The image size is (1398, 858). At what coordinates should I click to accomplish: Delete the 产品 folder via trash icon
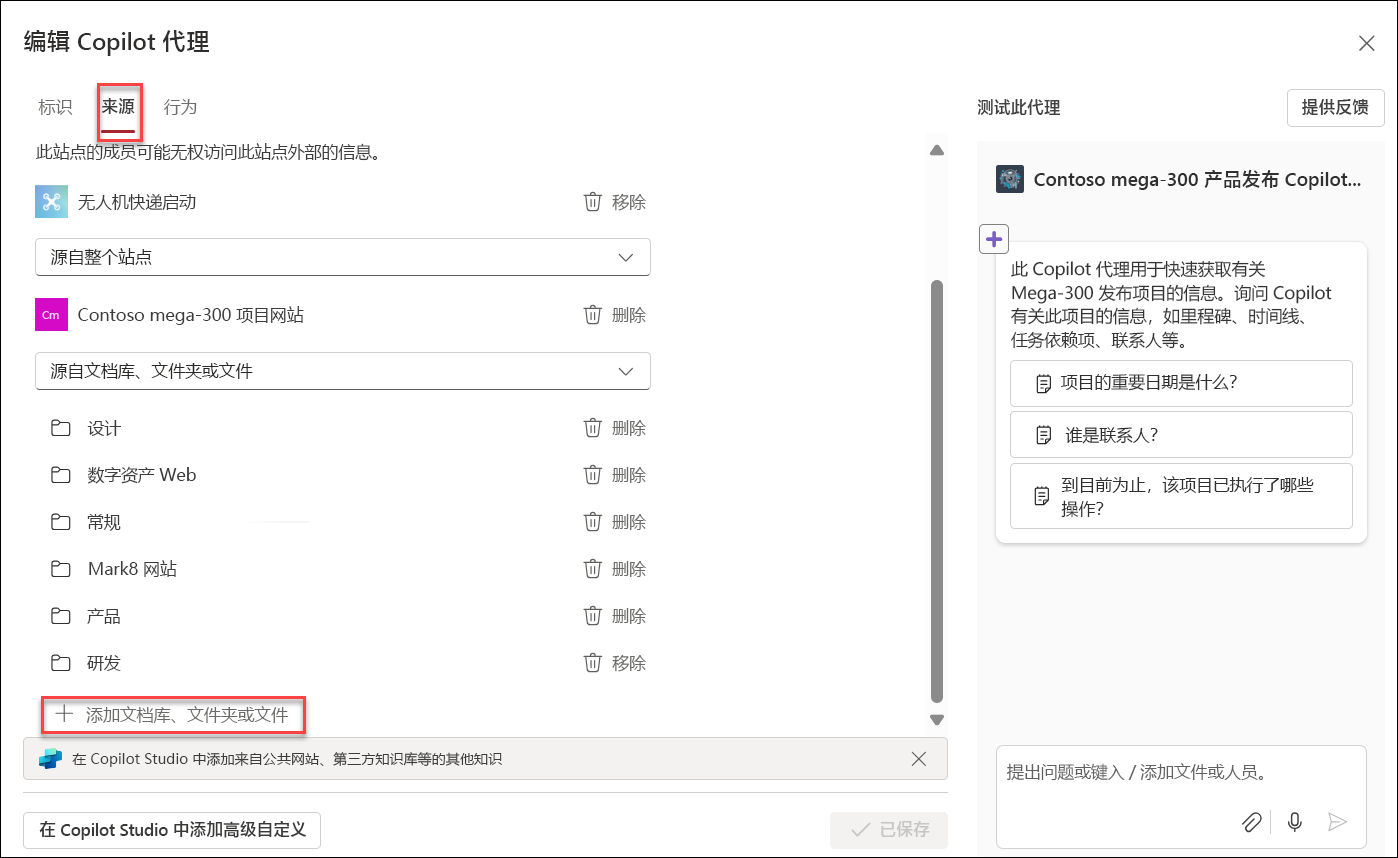pyautogui.click(x=593, y=616)
